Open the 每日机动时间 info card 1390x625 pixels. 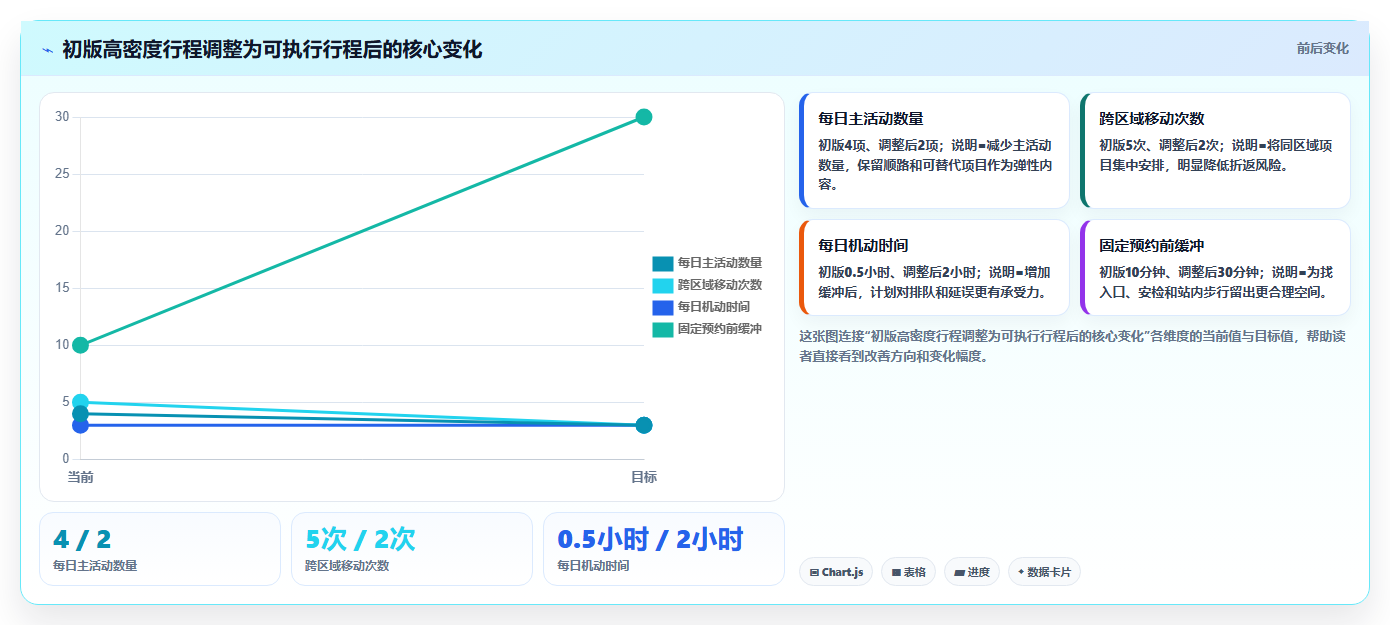point(935,267)
